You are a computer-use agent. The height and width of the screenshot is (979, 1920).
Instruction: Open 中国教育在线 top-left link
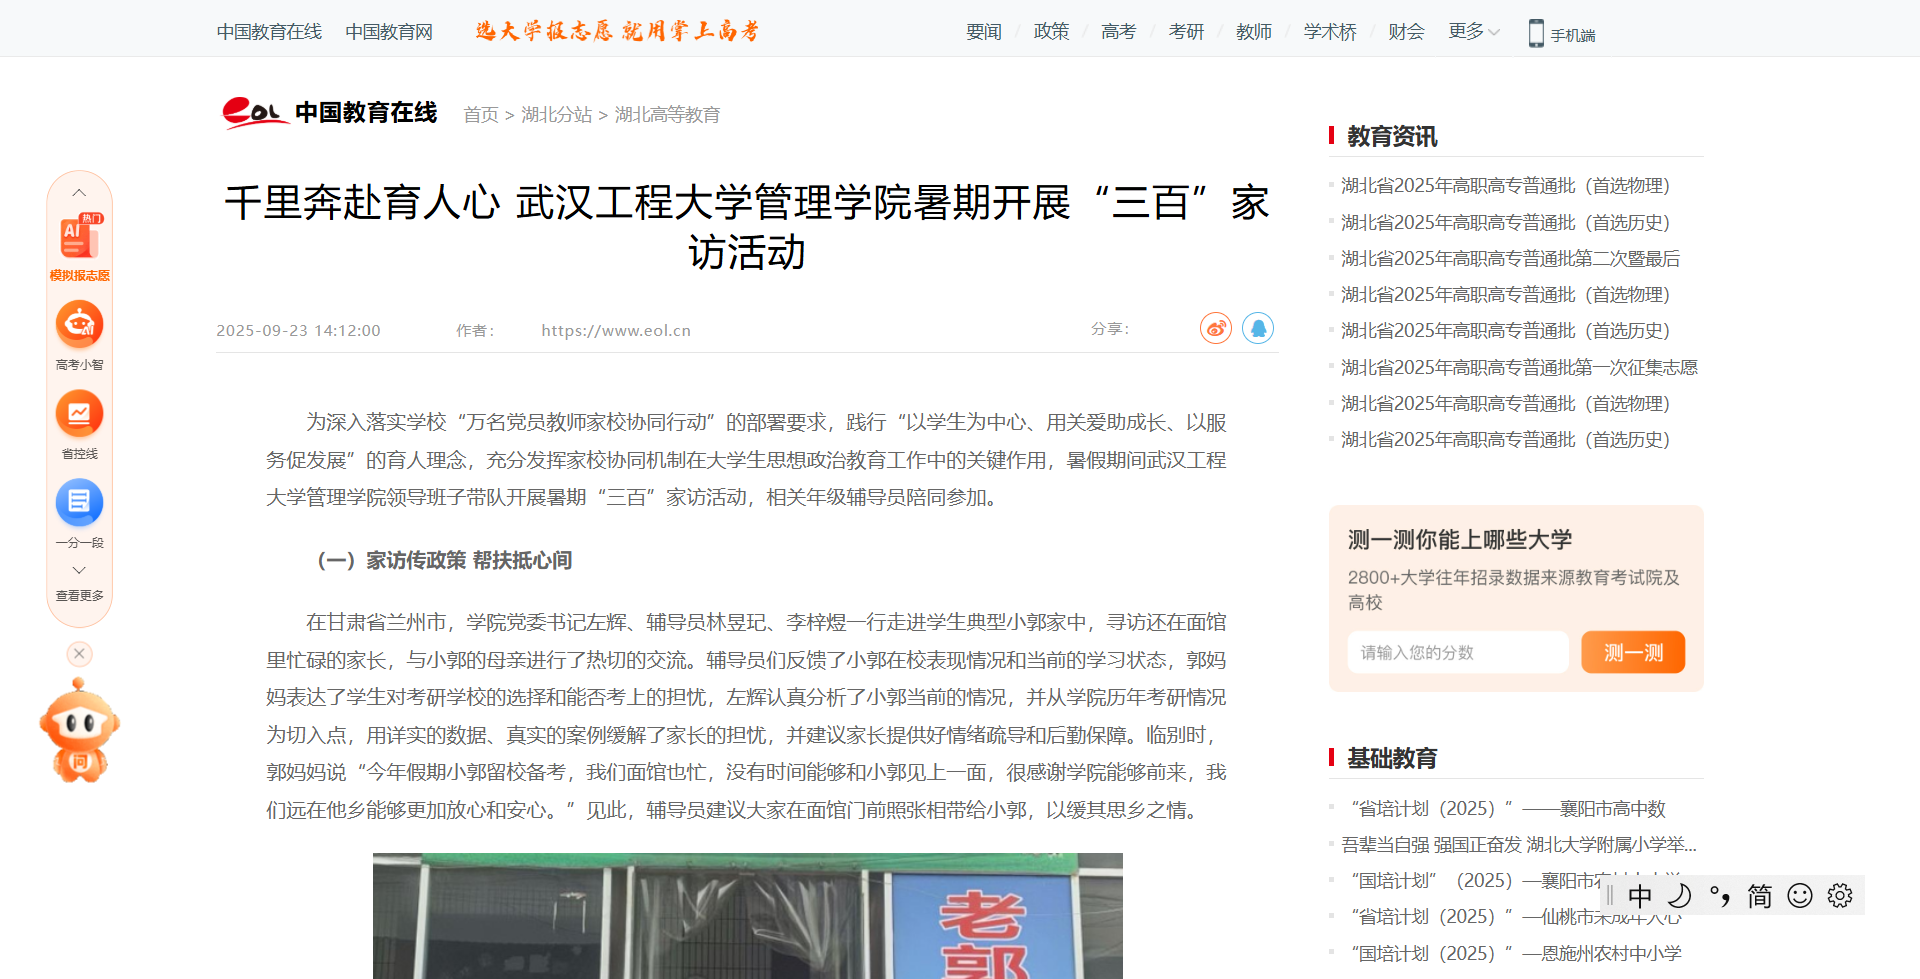point(269,32)
